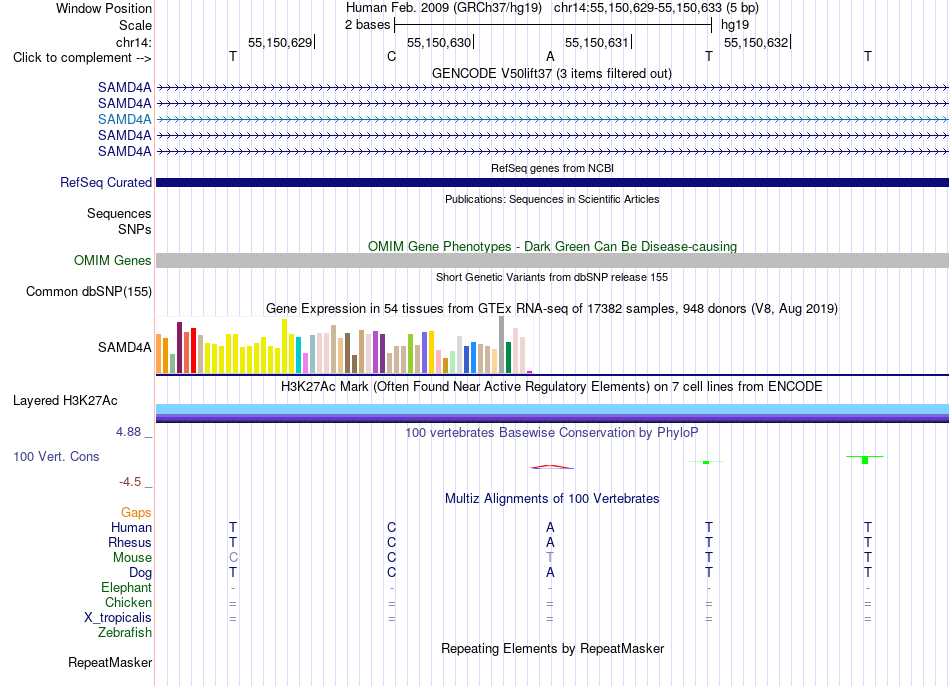Click the red-blue PhyloP mark under base A
Viewport: 950px width, 686px height.
(551, 467)
